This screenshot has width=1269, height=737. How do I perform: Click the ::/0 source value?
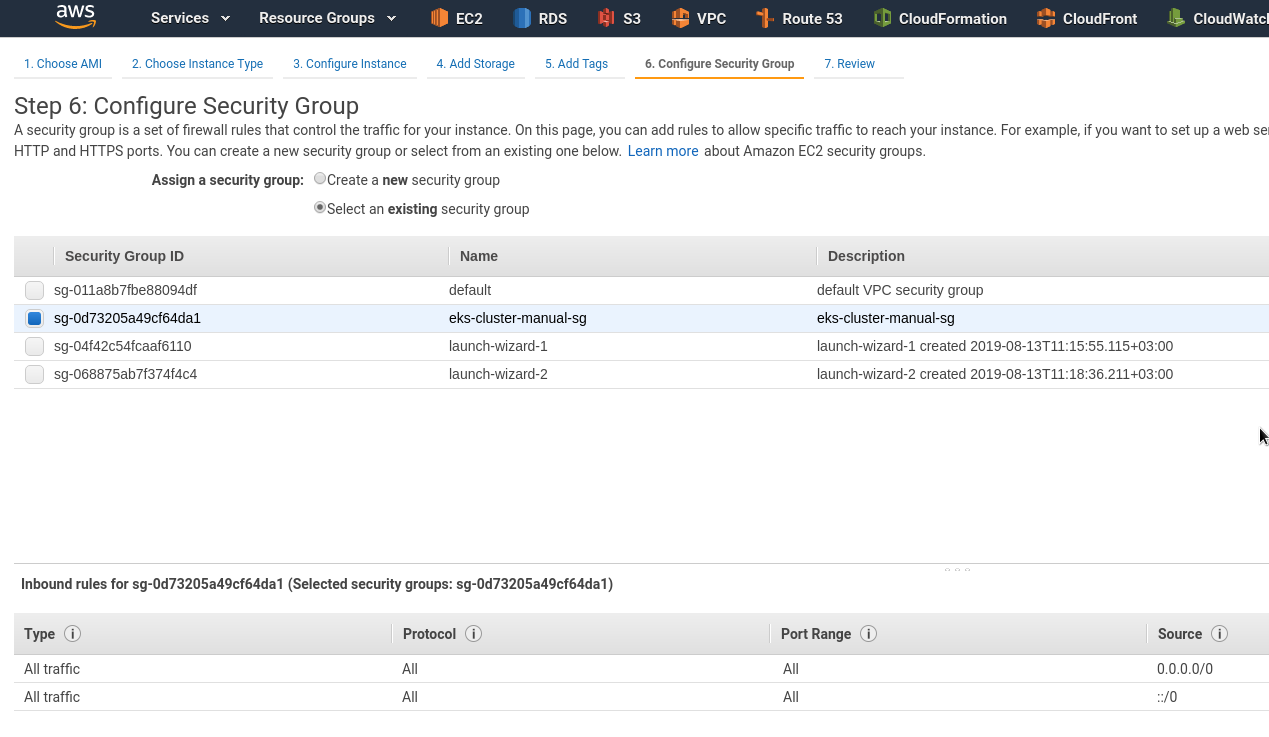1167,697
